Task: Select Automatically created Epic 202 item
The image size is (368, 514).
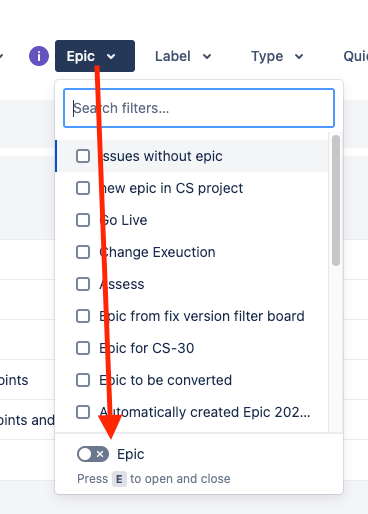Action: (192, 412)
